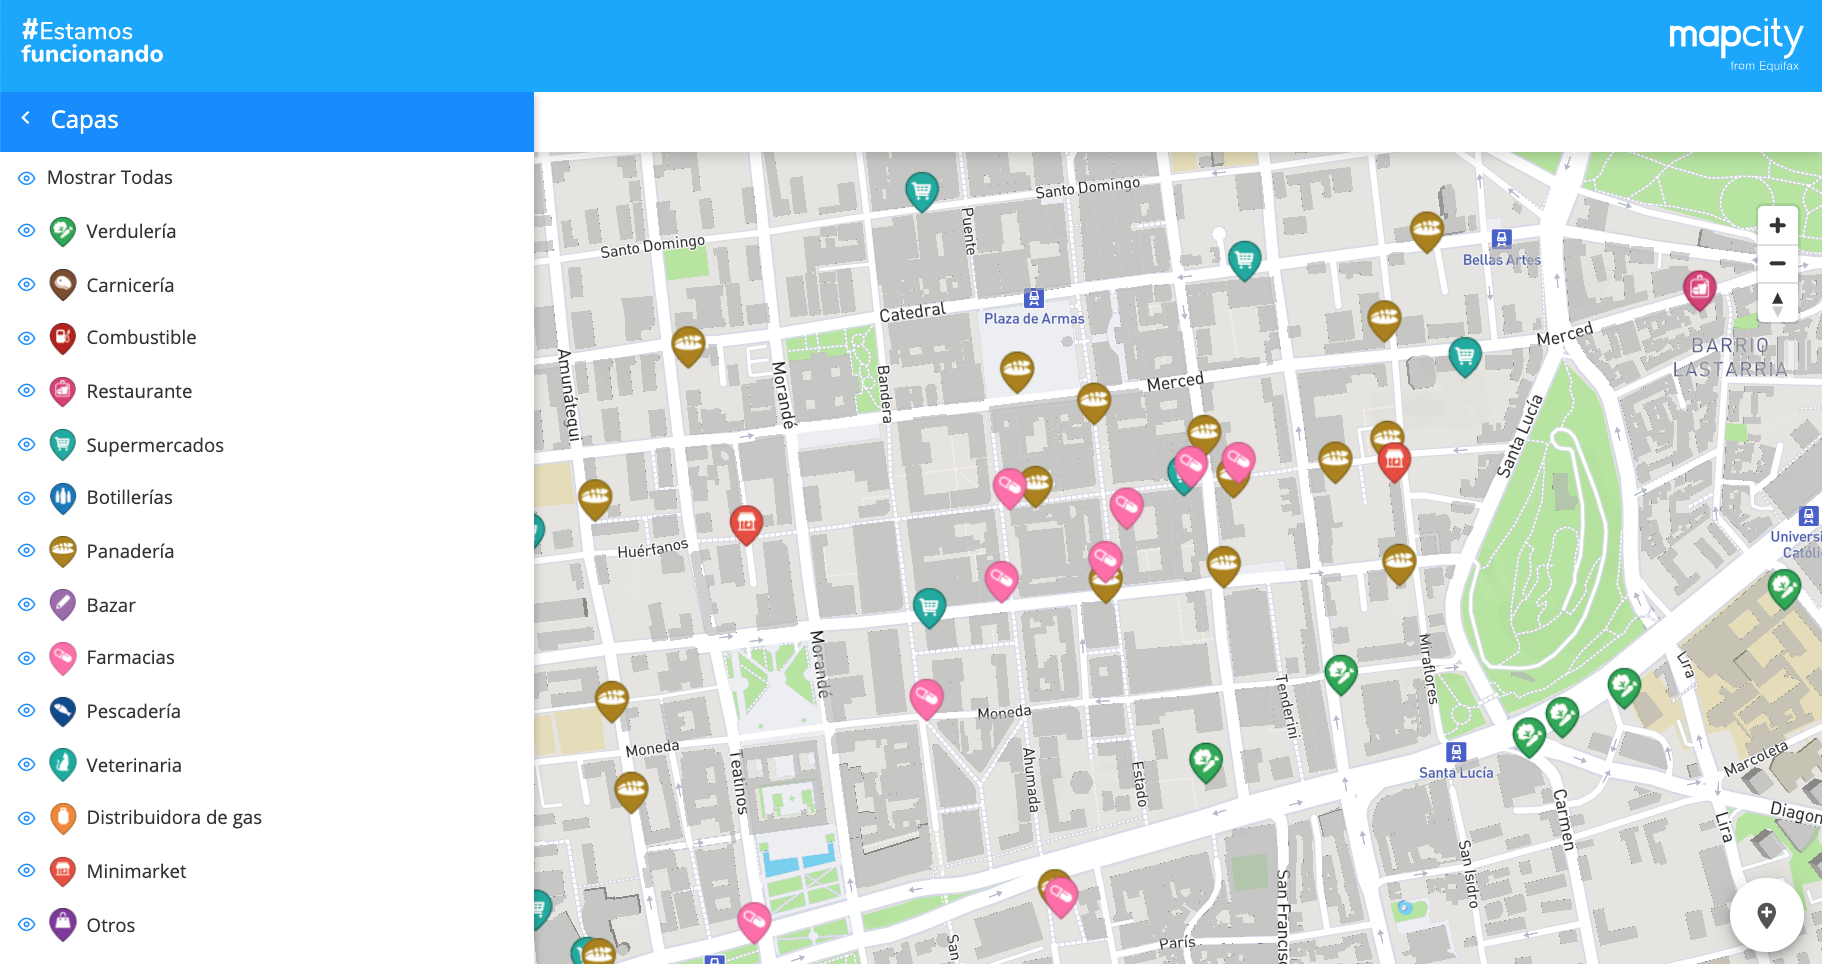Click the Carnicería layer marker icon

(63, 285)
